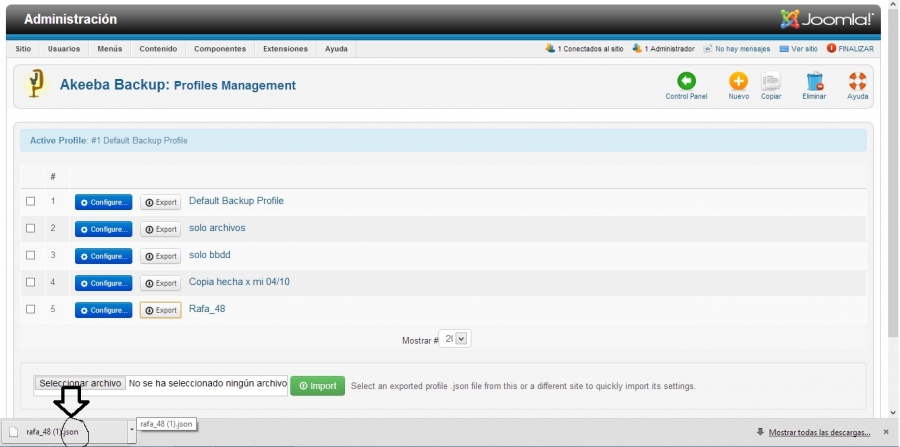
Task: Click the # column header
Action: (x=53, y=176)
